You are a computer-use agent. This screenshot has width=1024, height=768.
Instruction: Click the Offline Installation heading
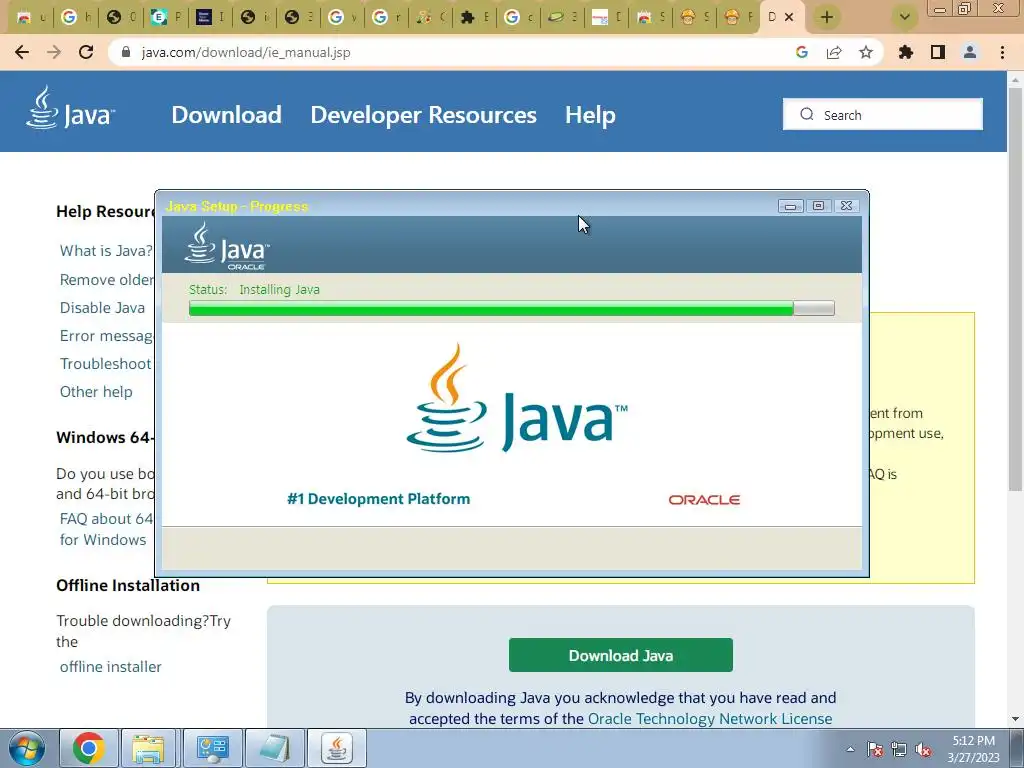128,585
